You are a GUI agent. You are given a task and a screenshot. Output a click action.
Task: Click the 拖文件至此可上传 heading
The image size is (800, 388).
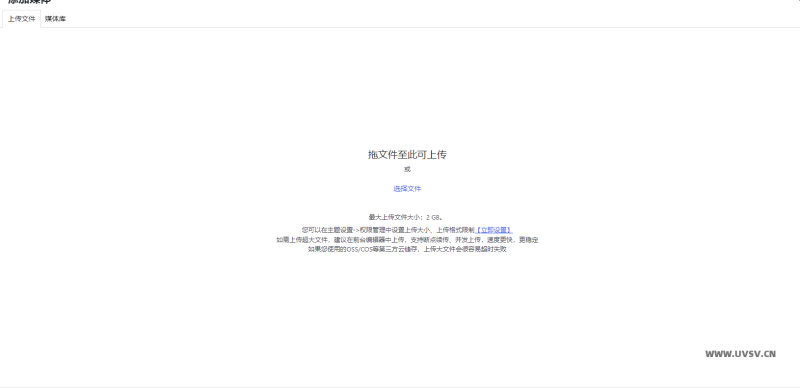407,155
